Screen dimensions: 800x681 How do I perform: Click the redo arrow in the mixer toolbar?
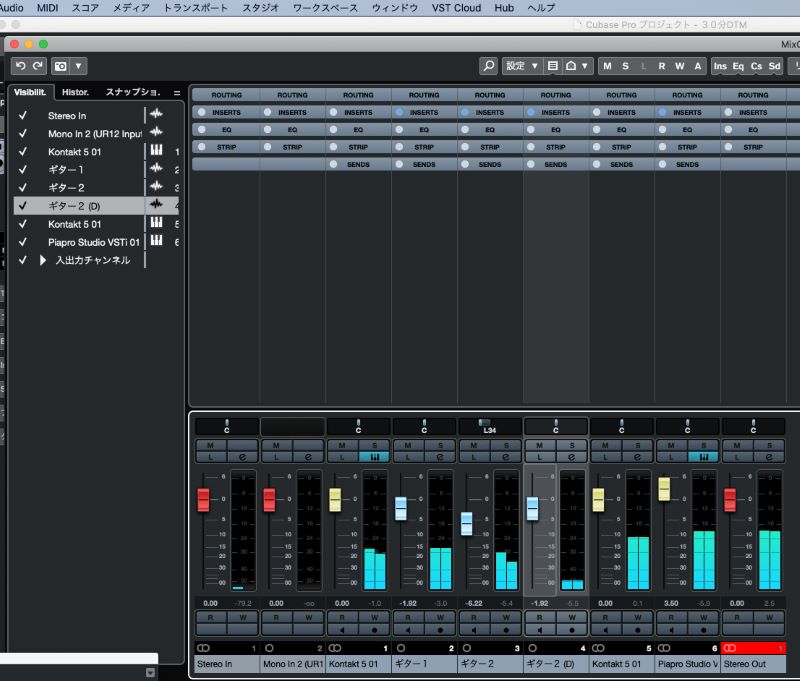click(38, 66)
